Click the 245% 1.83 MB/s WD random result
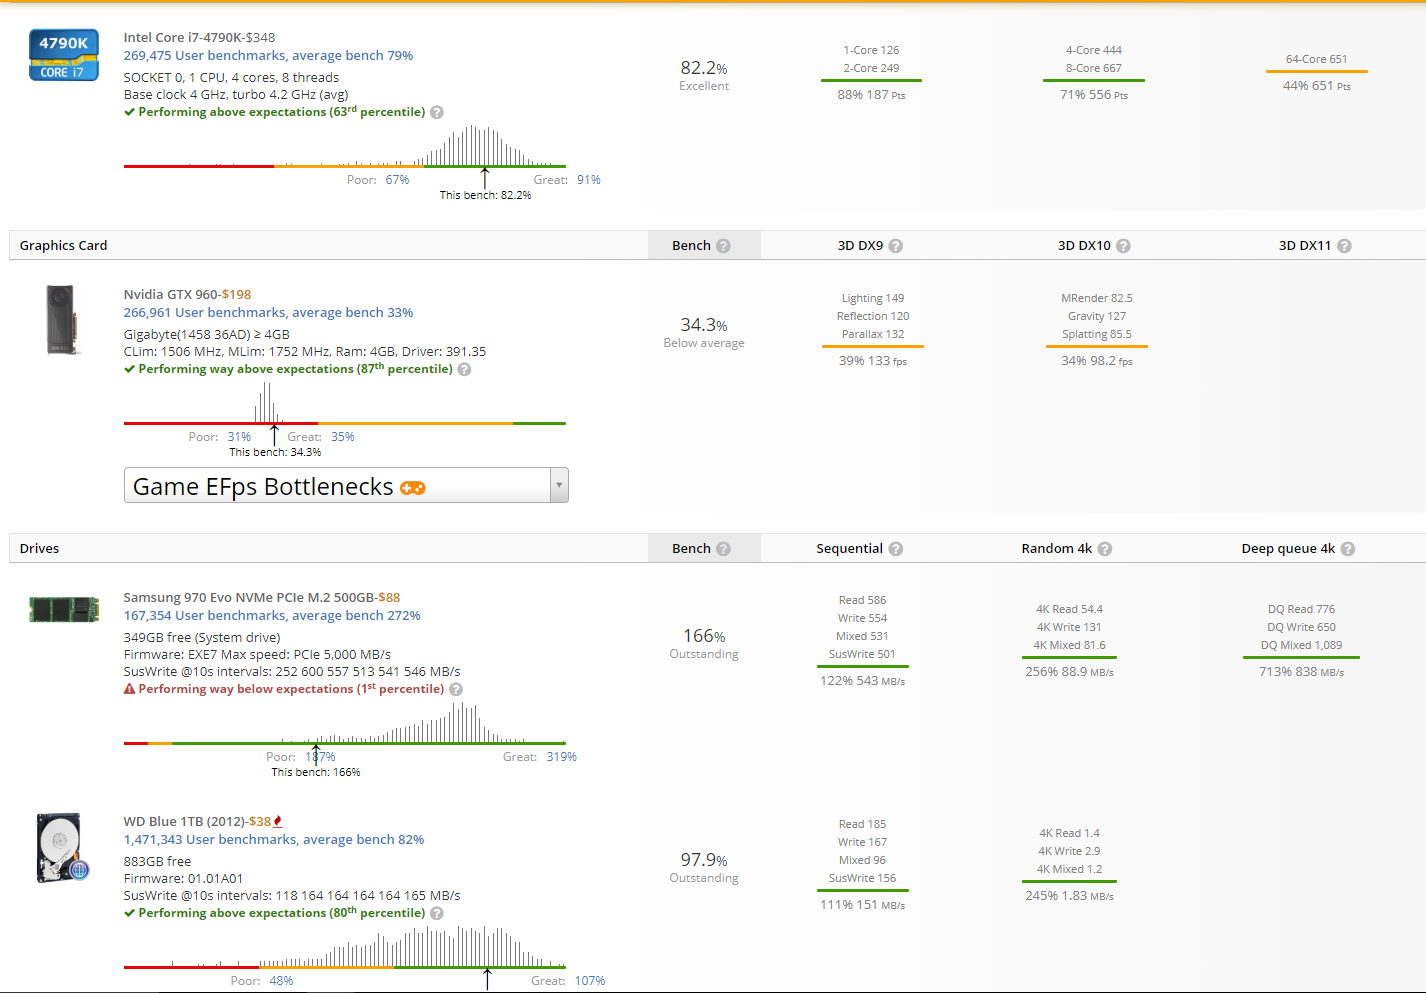 point(1069,896)
